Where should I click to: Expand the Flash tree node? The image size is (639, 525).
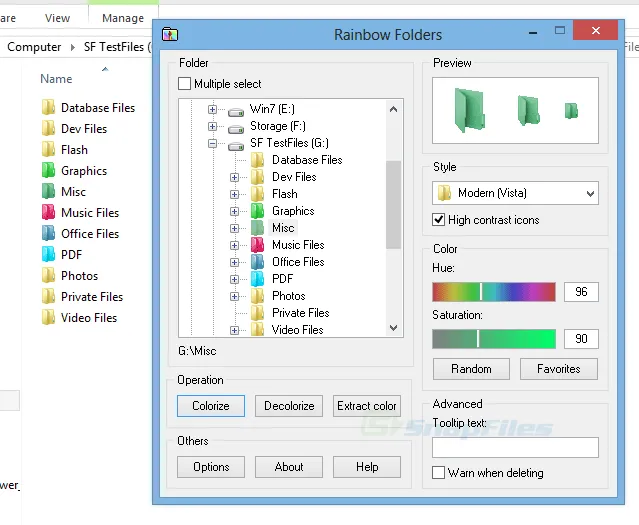pos(234,194)
